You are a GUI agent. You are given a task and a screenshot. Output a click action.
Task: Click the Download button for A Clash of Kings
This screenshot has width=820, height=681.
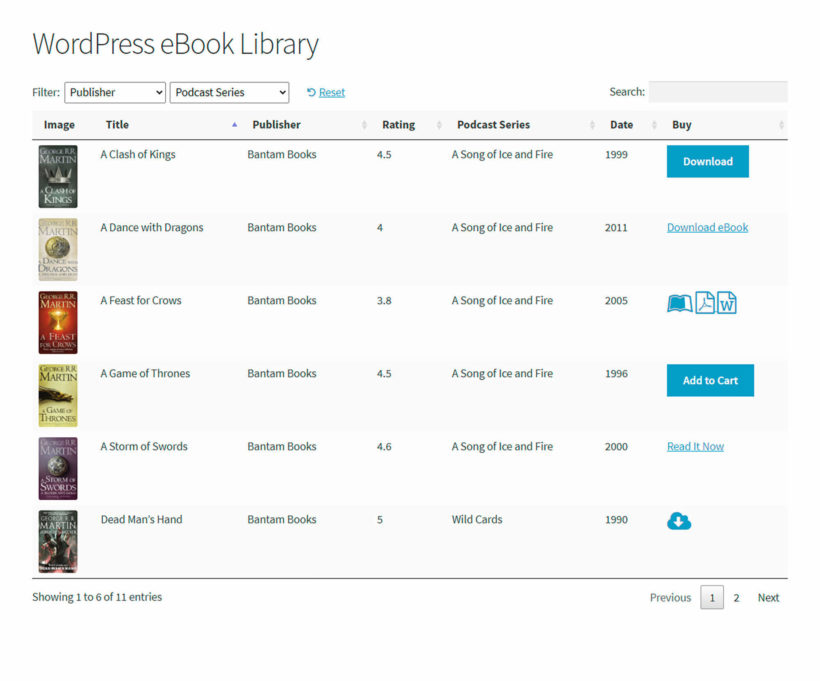707,161
